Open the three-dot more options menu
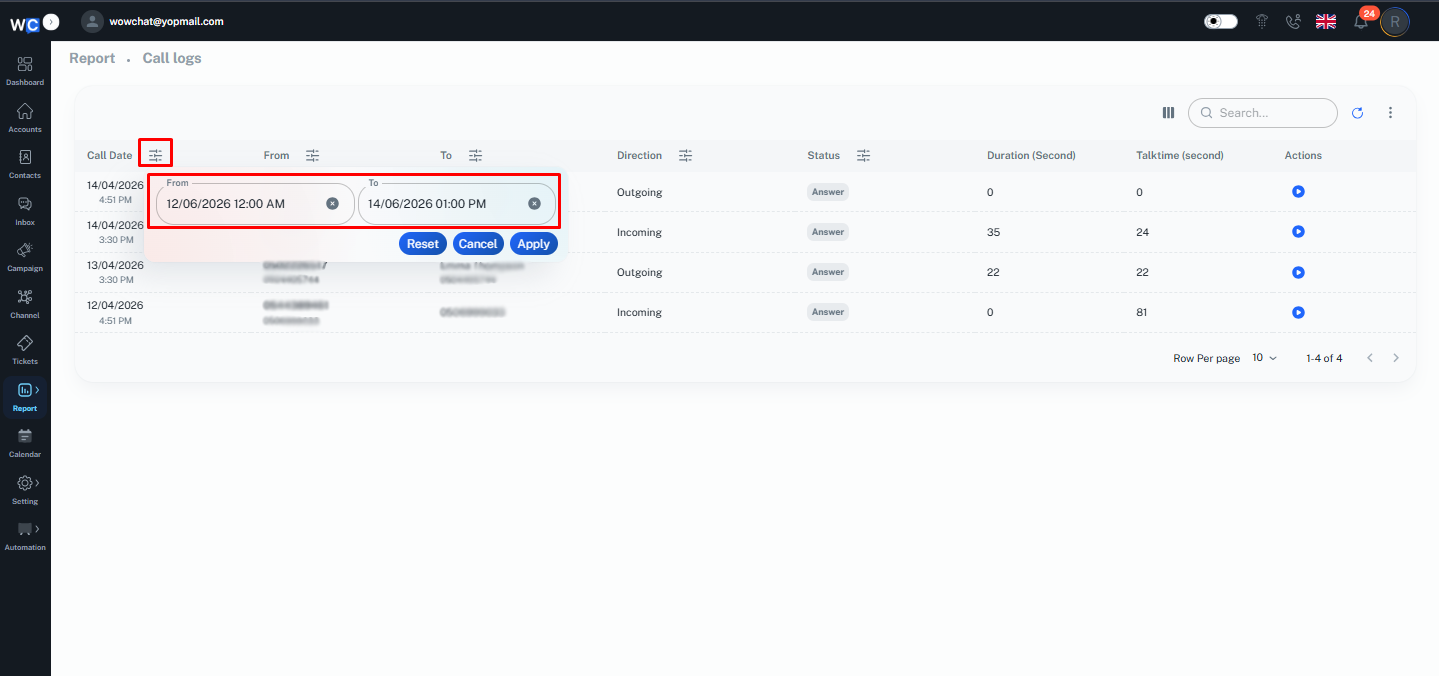The height and width of the screenshot is (676, 1439). (1390, 113)
